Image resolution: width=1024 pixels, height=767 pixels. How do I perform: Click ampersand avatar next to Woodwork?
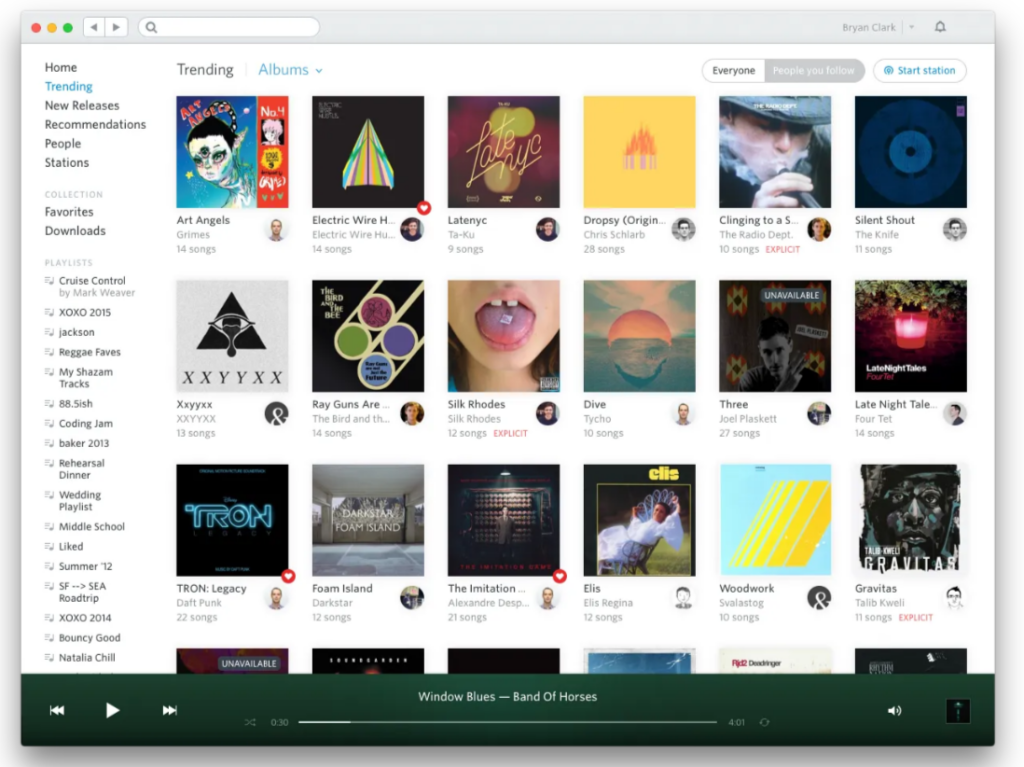819,598
